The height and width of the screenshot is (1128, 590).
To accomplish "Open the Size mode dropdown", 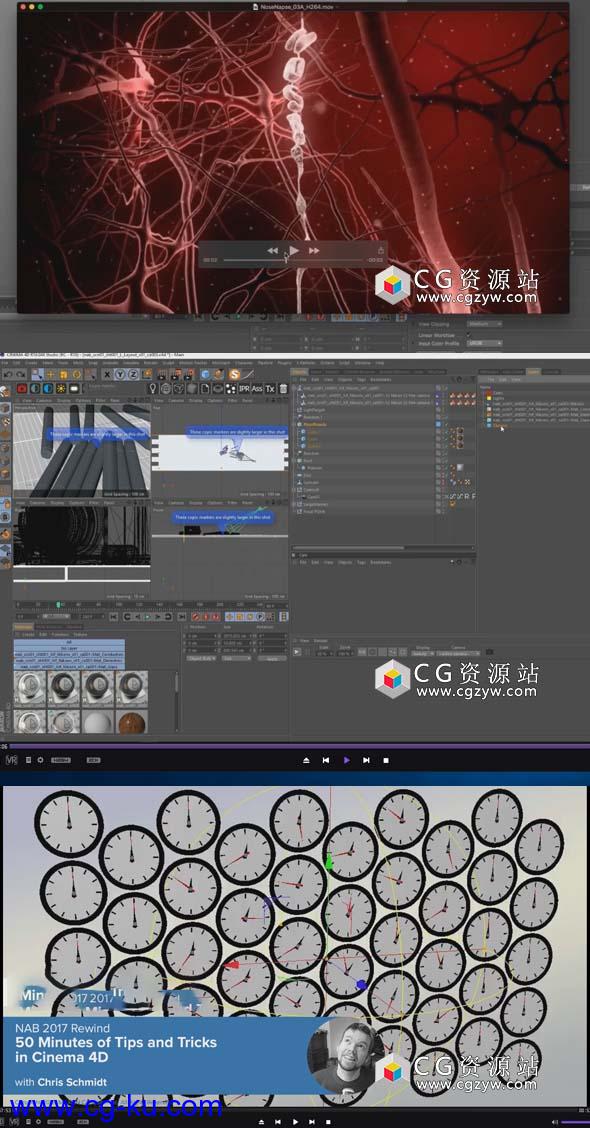I will coord(235,658).
